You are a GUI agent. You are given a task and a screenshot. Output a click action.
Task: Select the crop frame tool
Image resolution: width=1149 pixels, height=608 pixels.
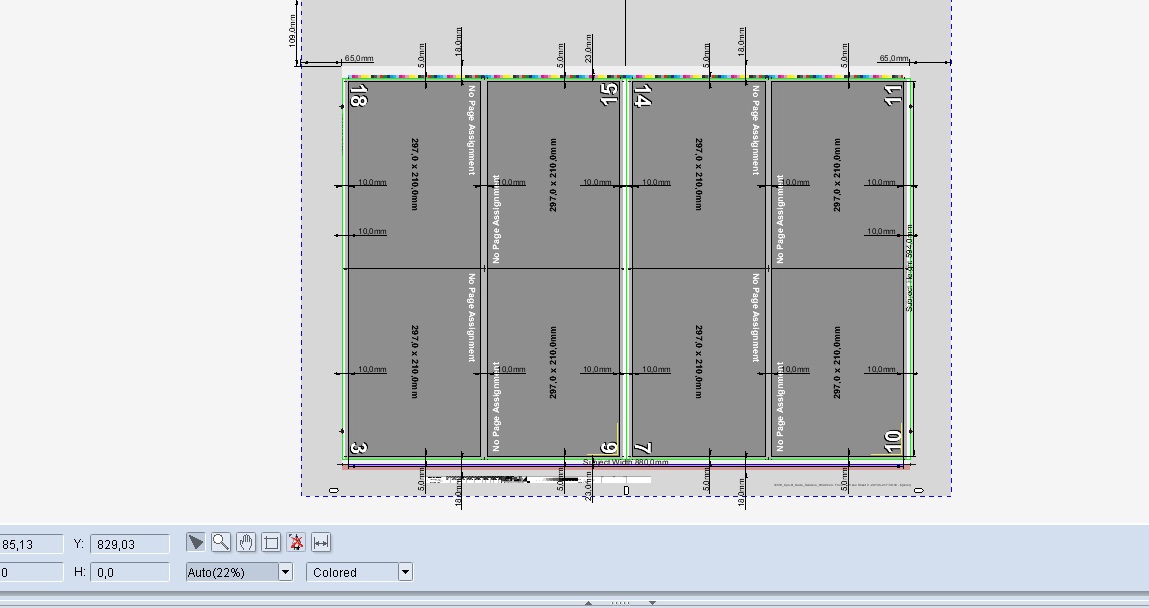tap(270, 542)
